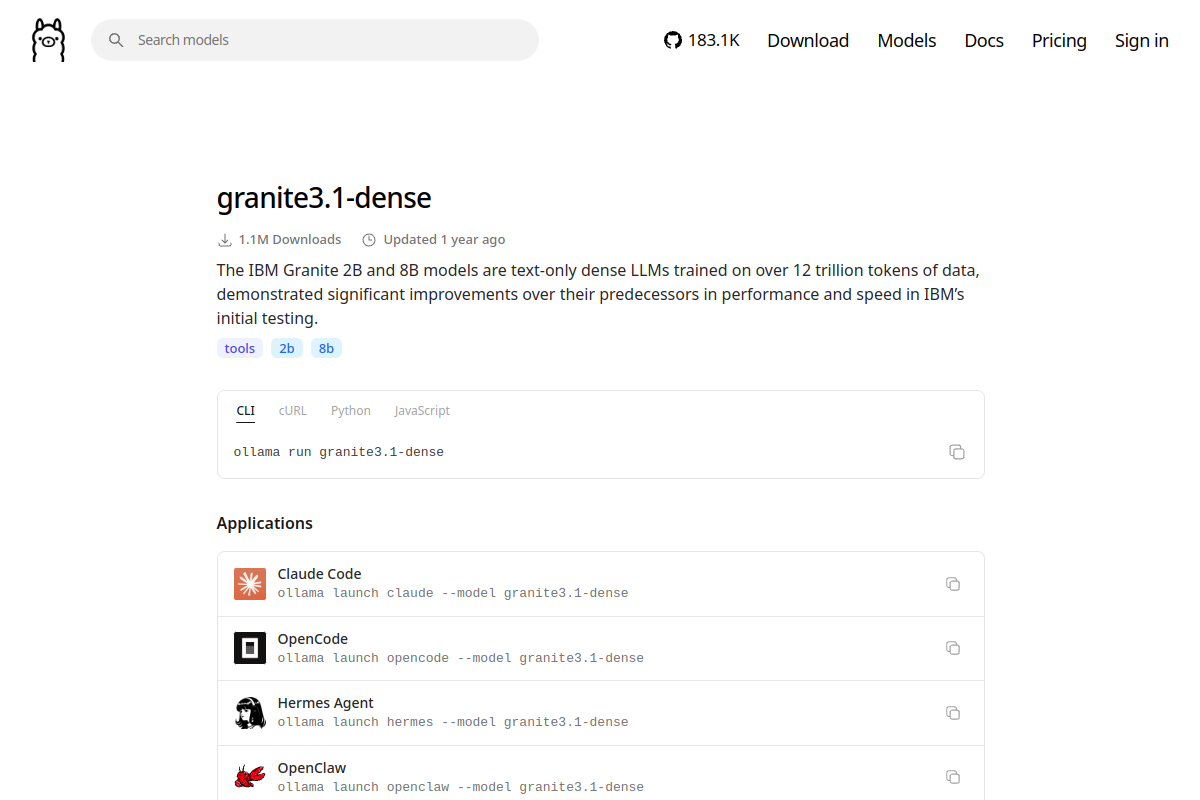Click the OpenCode logo icon

(250, 648)
